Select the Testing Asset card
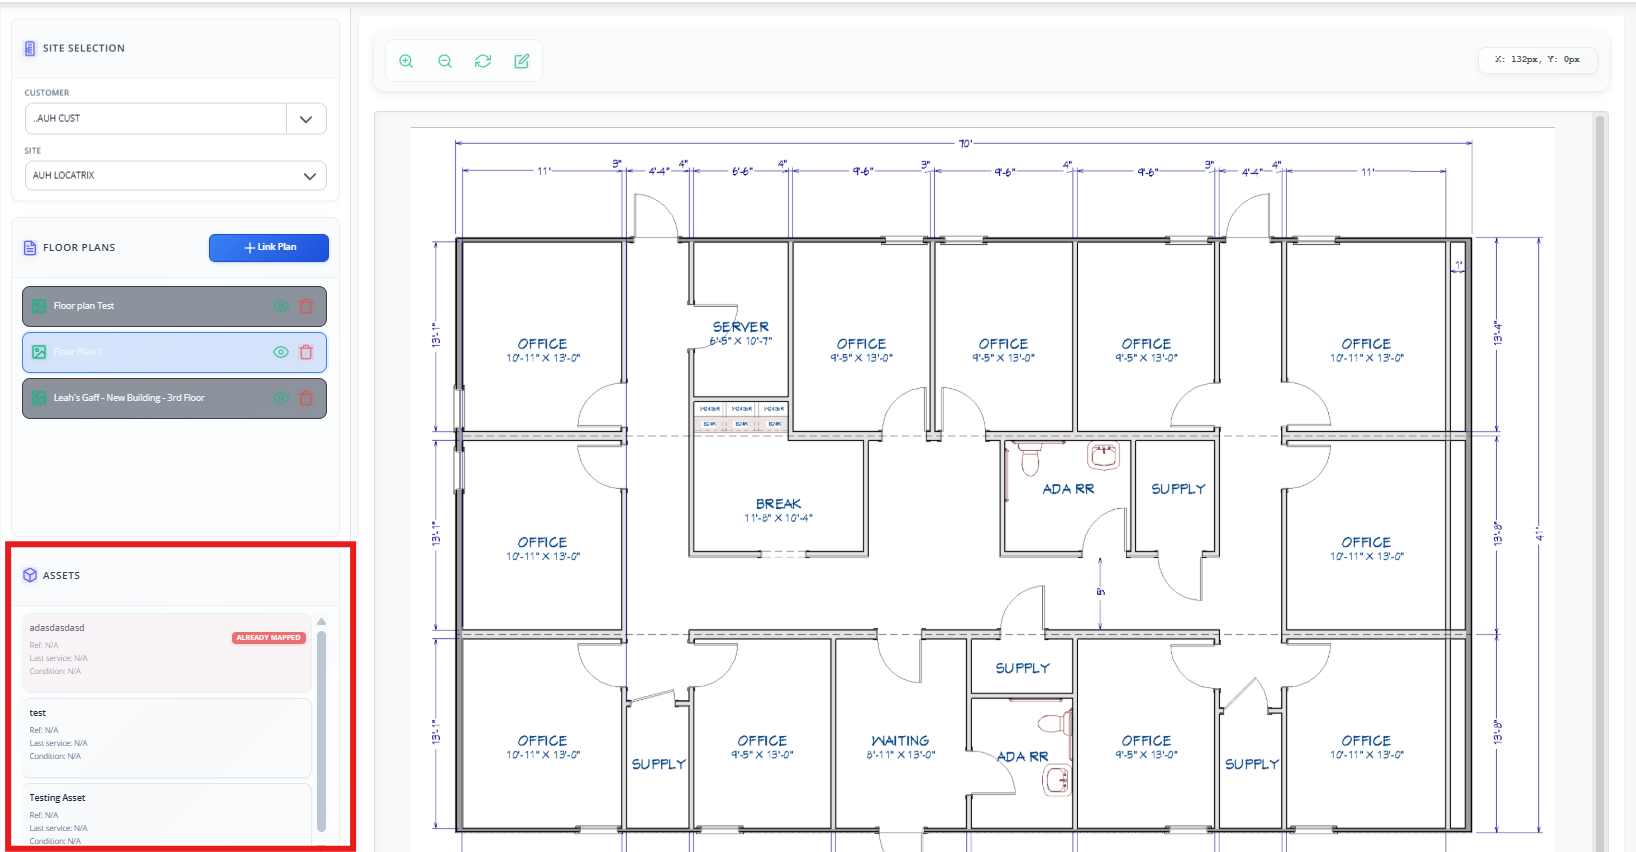This screenshot has height=852, width=1636. pos(167,817)
